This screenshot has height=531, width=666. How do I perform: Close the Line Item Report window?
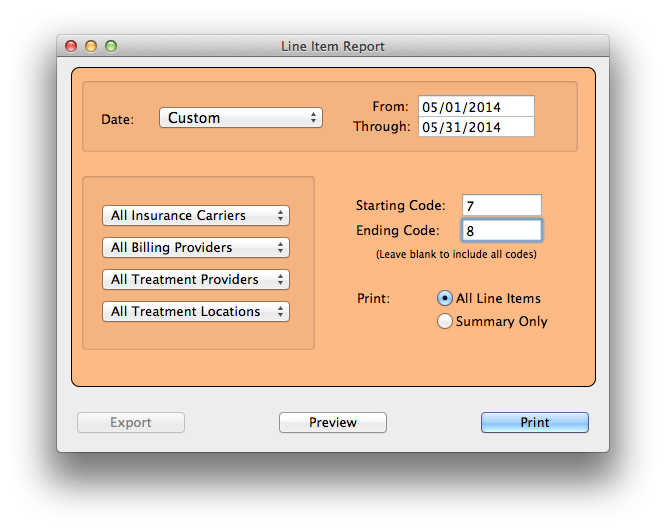[x=71, y=46]
